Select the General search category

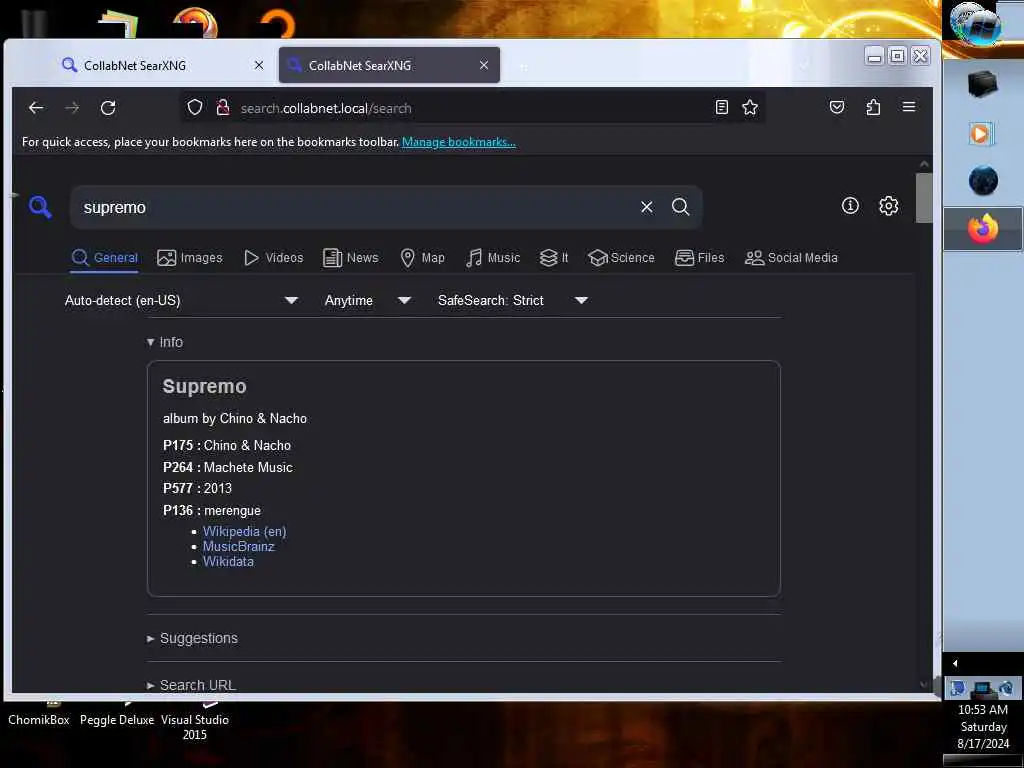(x=105, y=258)
